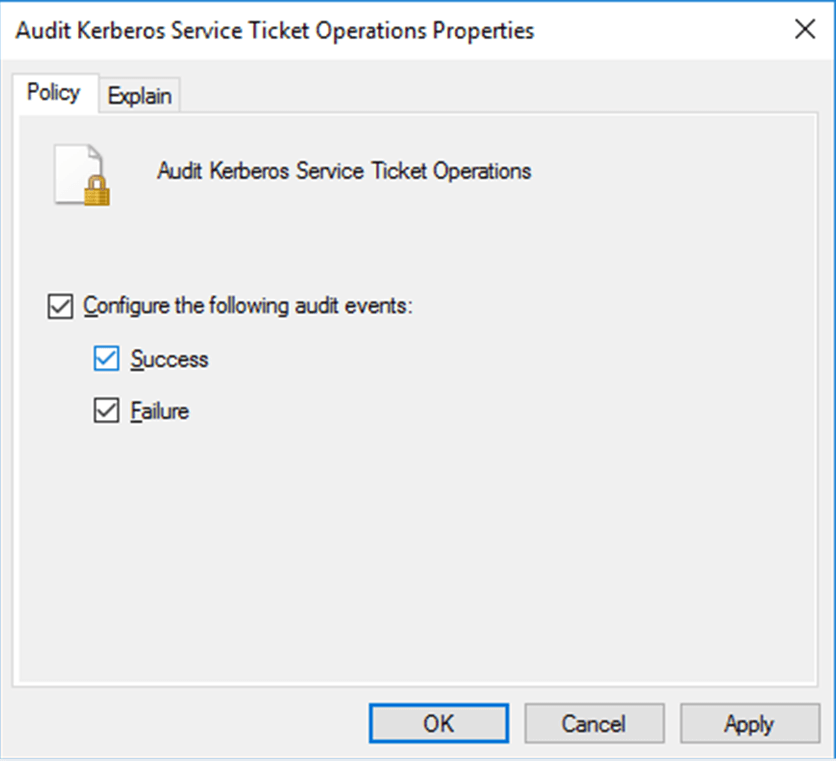Image resolution: width=836 pixels, height=761 pixels.
Task: Click empty tab strip right of Explain
Action: click(500, 95)
